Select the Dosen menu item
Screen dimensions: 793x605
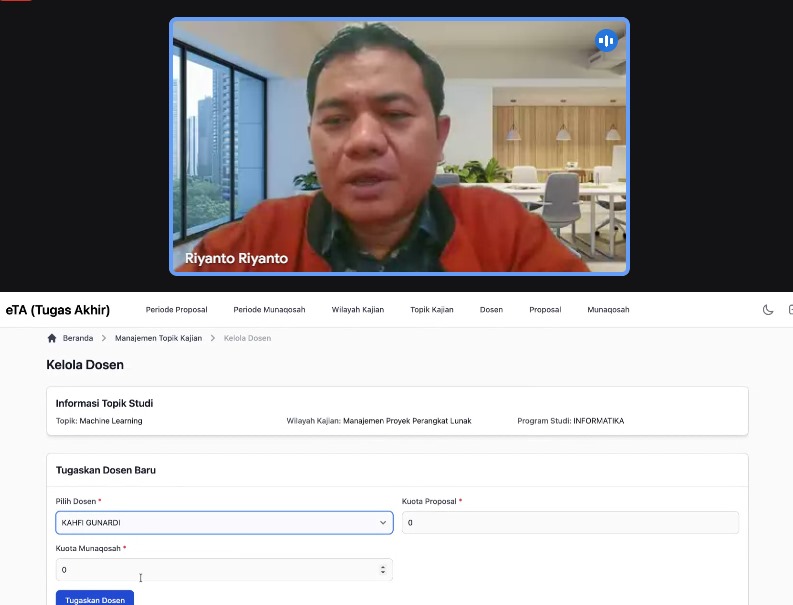(491, 310)
